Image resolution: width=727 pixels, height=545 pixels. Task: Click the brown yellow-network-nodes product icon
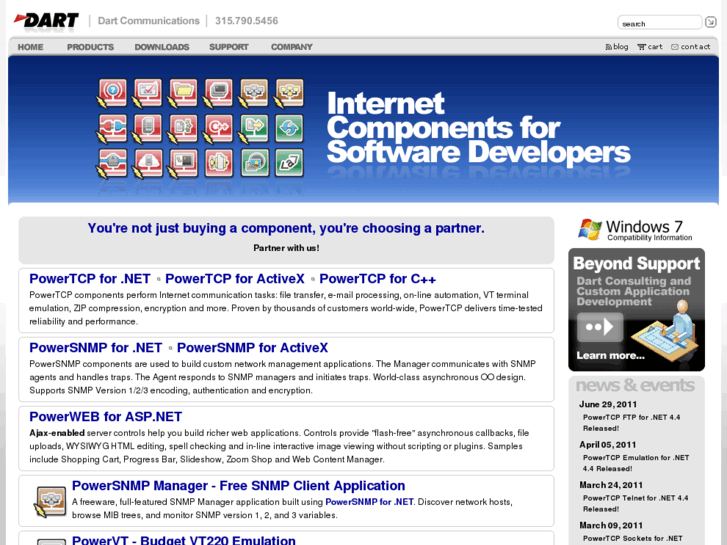289,92
